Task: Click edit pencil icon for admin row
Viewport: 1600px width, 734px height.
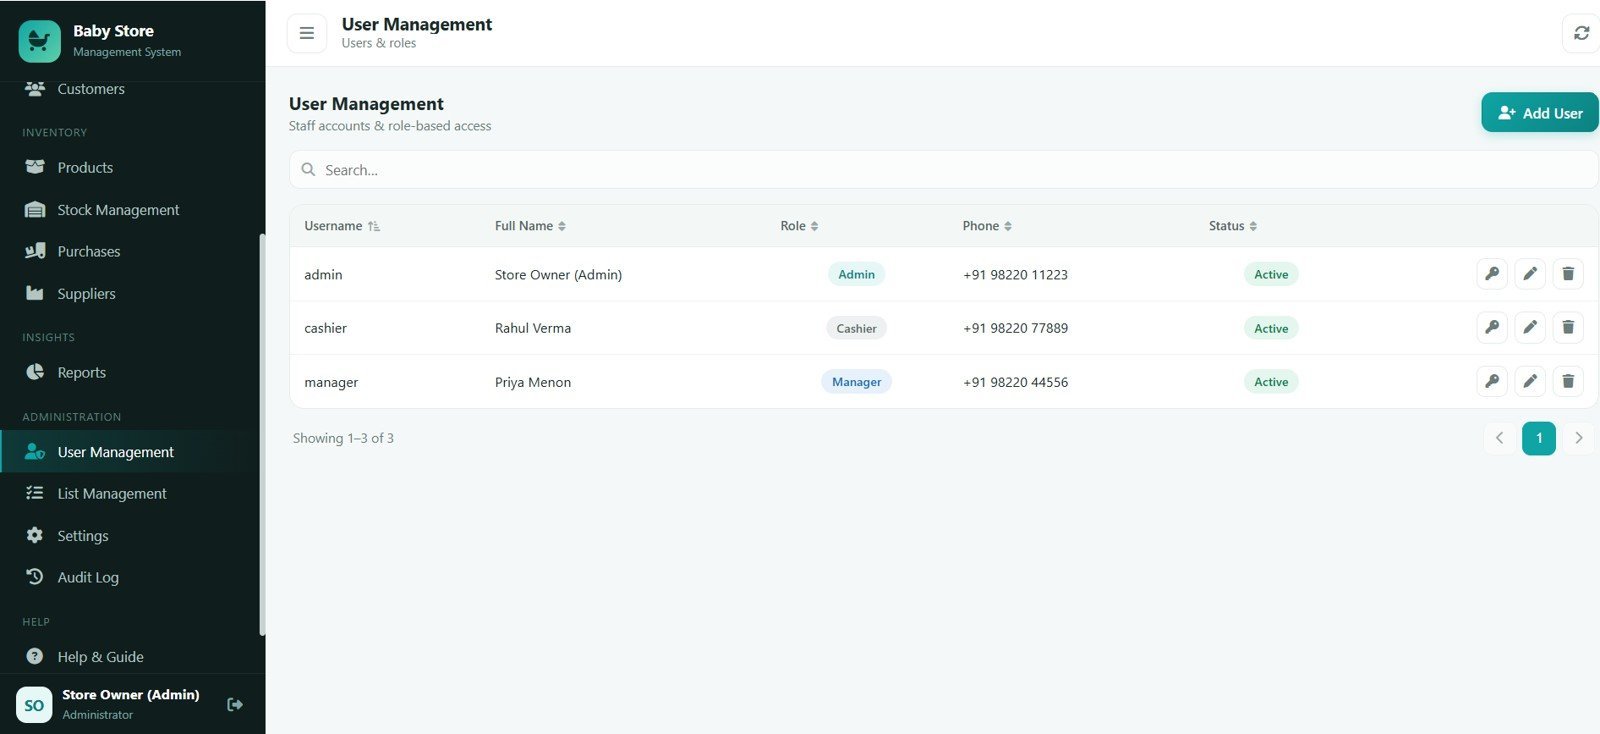Action: tap(1530, 274)
